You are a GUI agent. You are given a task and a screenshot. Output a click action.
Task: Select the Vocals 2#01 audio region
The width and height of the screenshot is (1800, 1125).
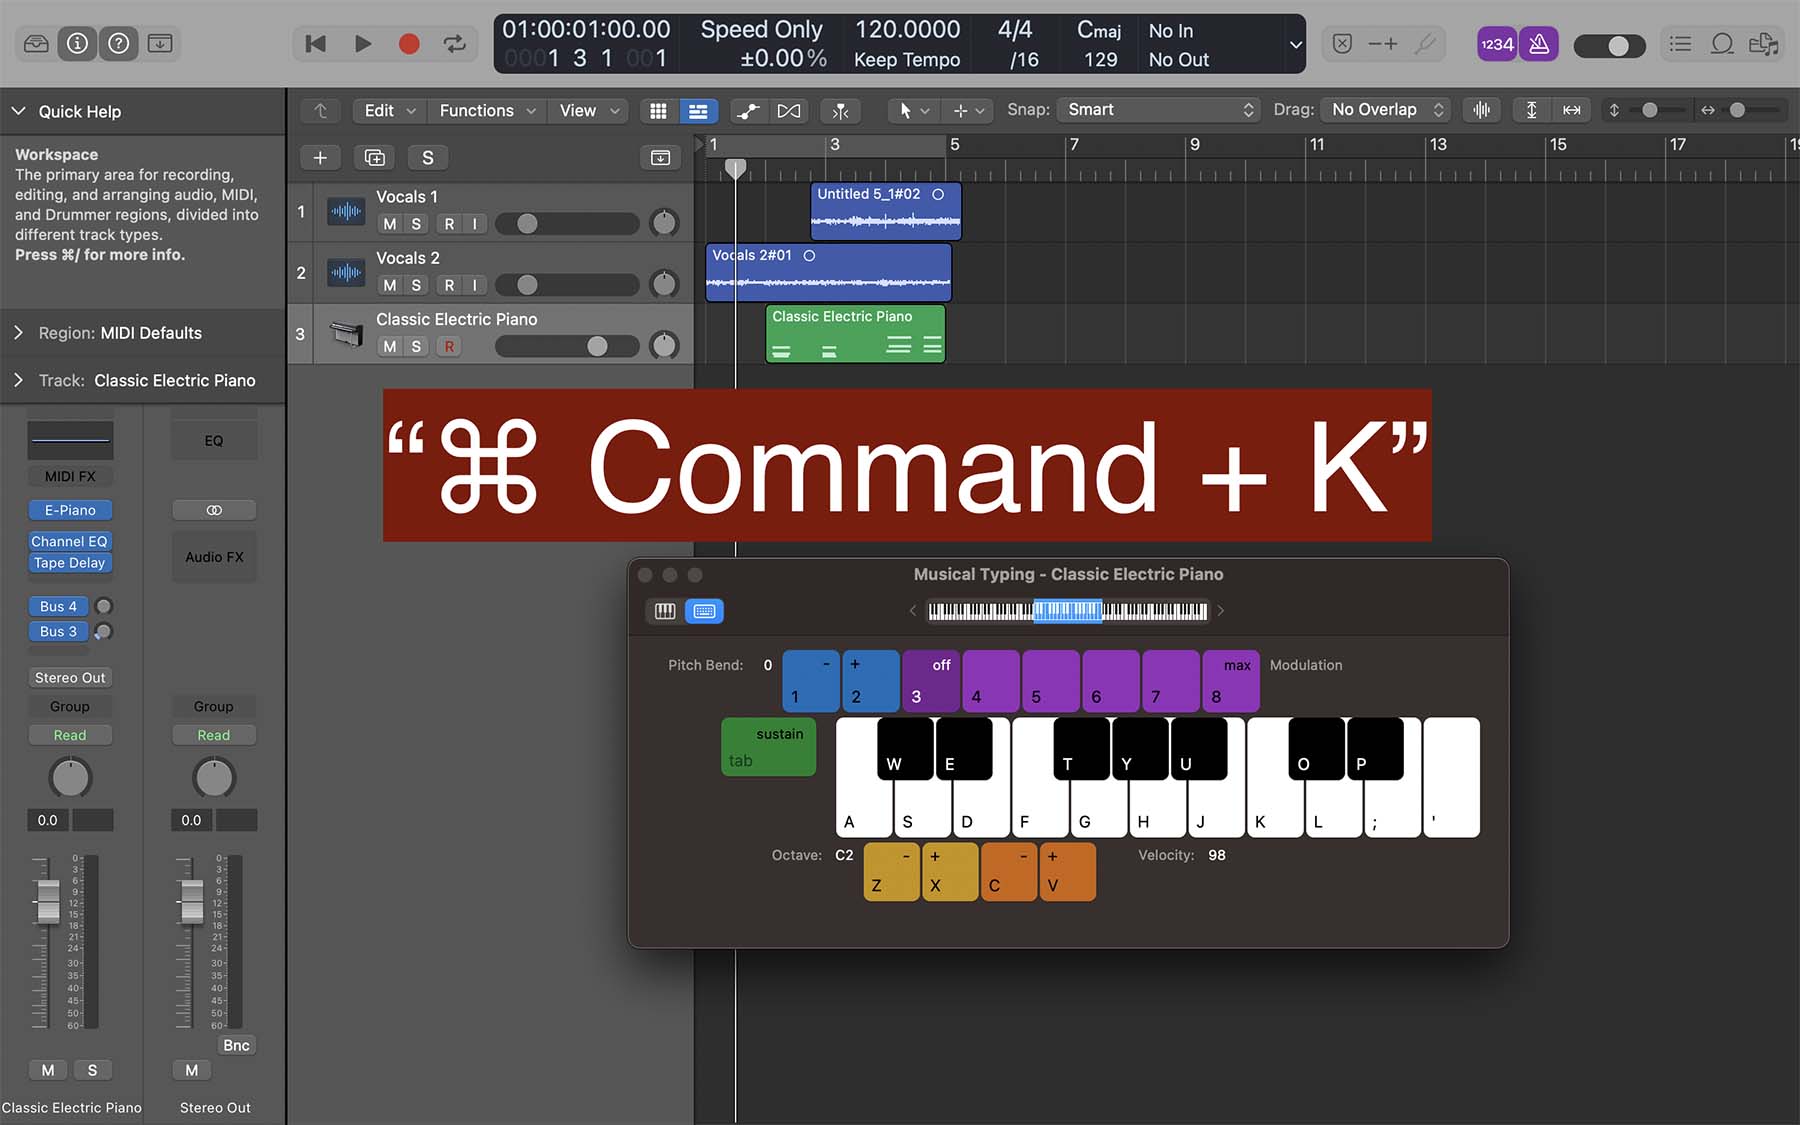(828, 272)
